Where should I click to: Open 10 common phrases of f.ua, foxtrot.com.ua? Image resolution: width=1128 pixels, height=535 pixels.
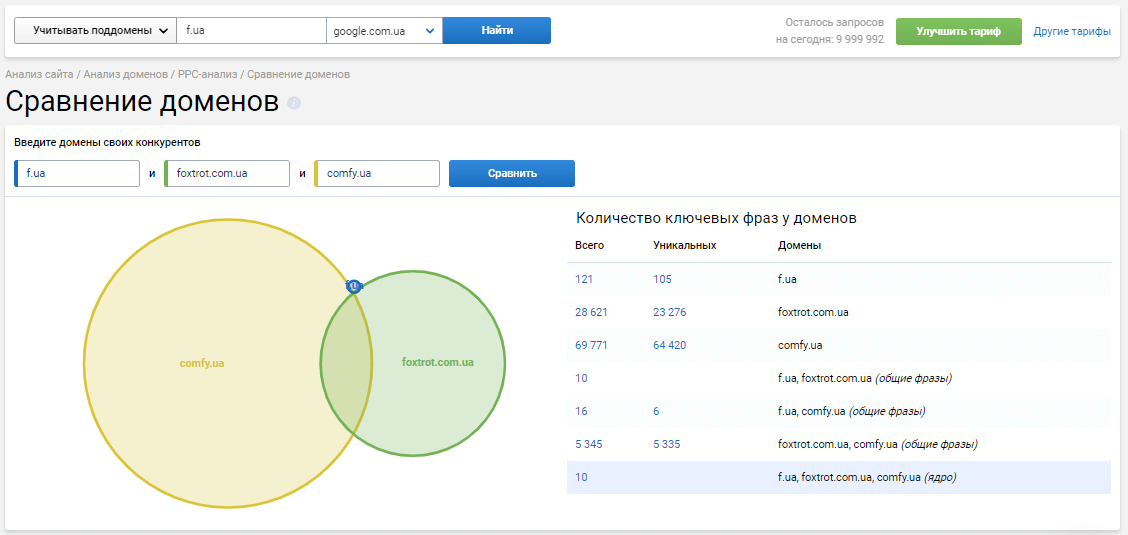click(x=581, y=378)
